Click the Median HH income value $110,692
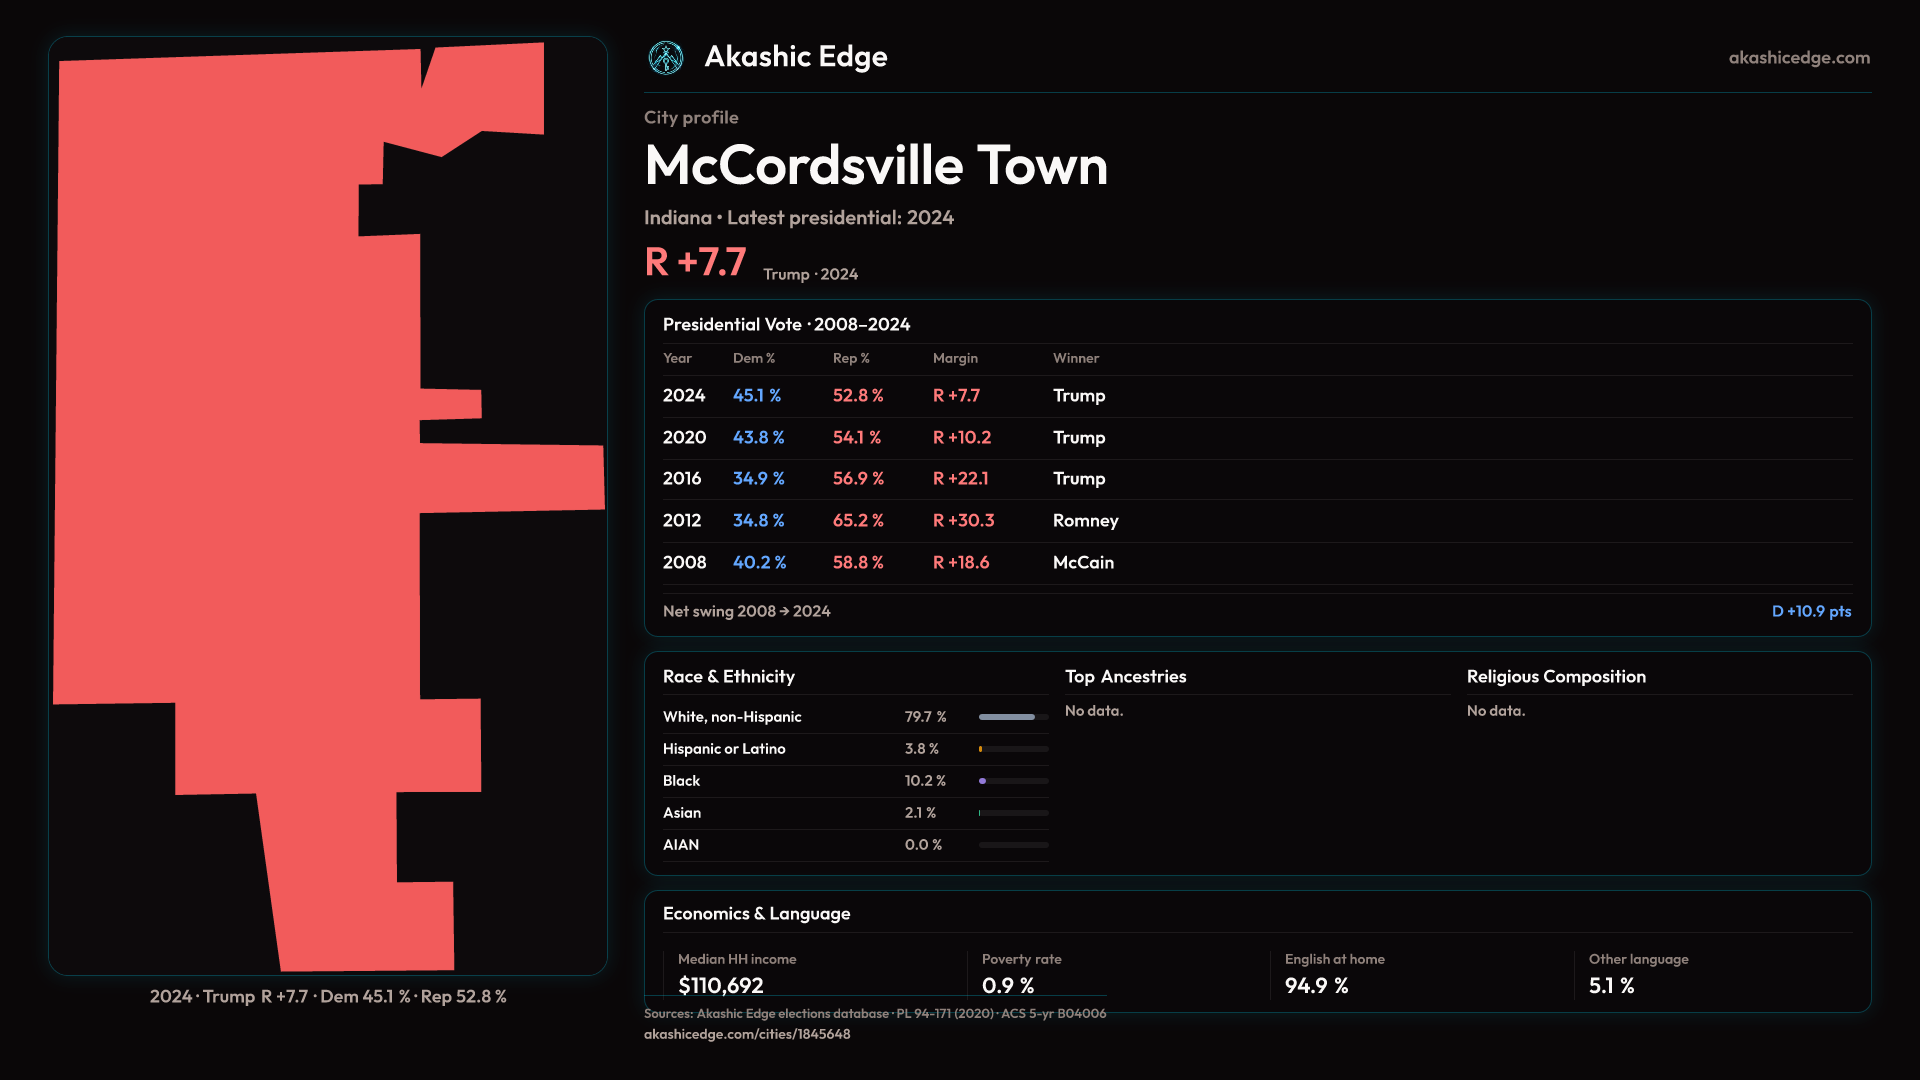1920x1080 pixels. (x=720, y=985)
